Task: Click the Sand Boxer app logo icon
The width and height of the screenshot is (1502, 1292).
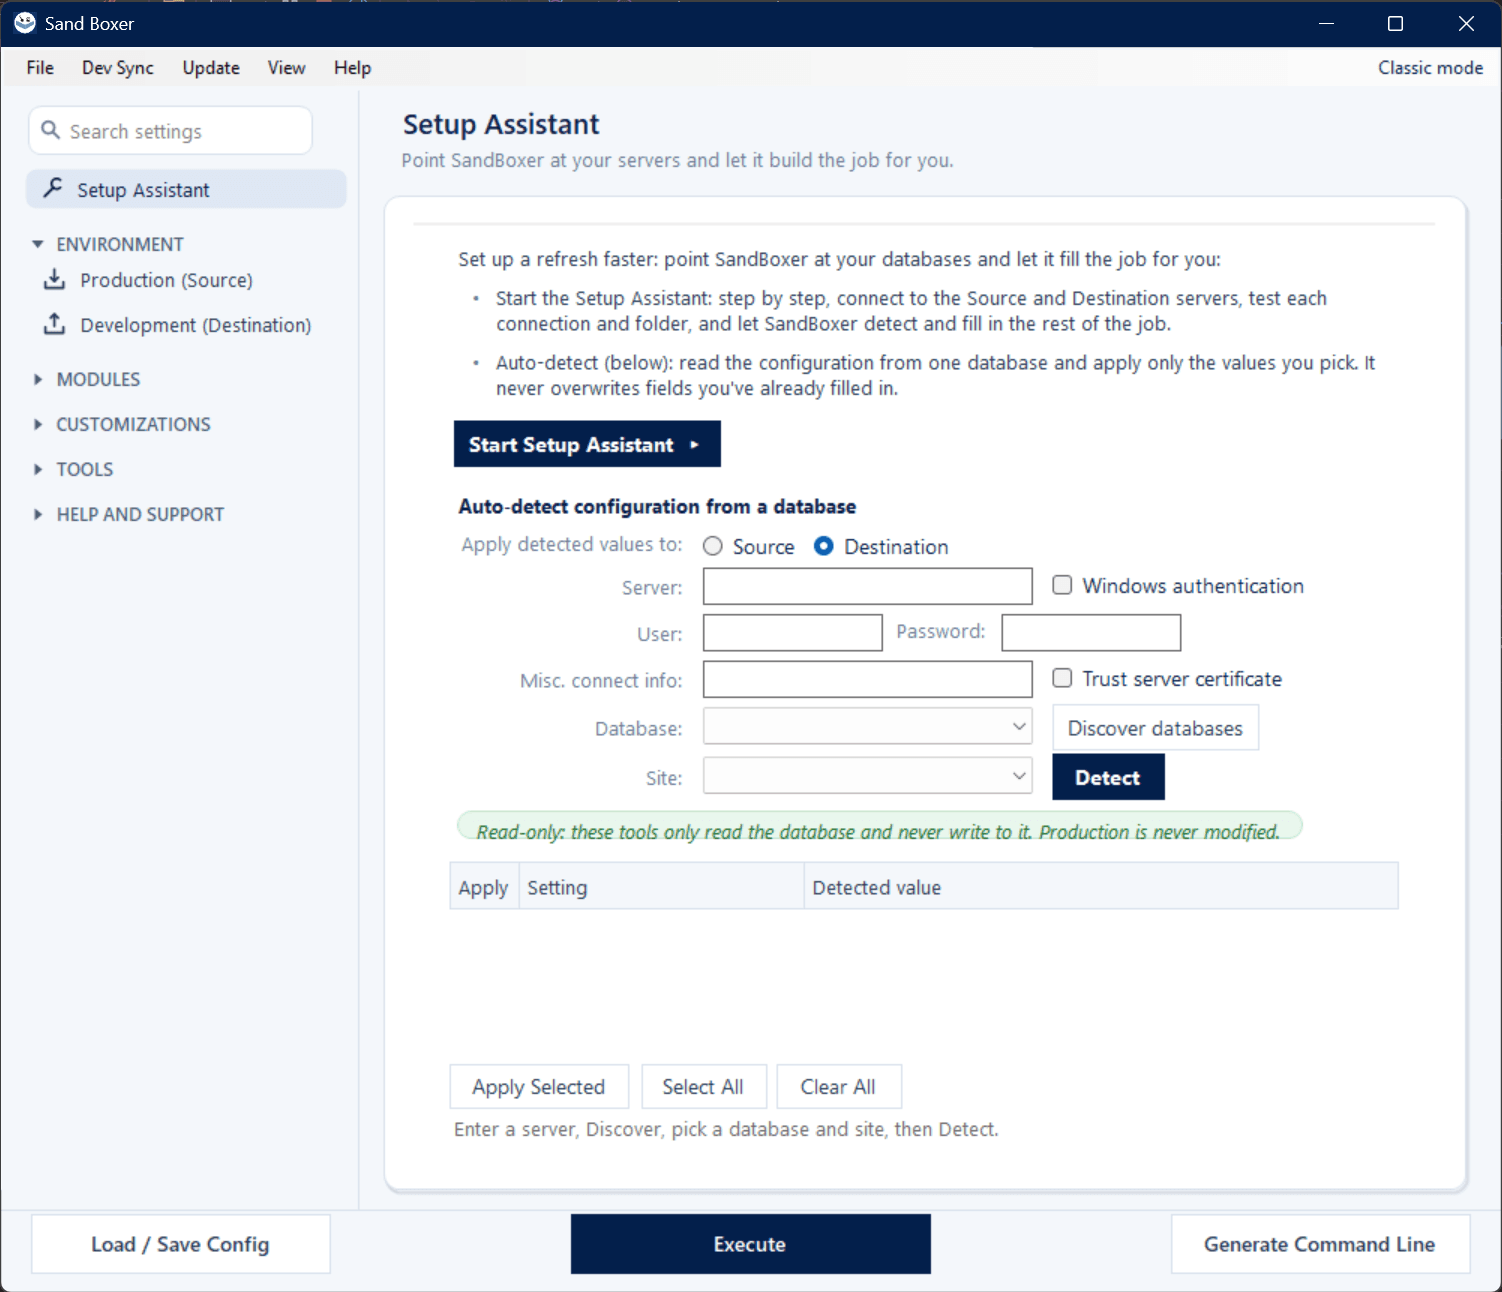Action: click(25, 23)
